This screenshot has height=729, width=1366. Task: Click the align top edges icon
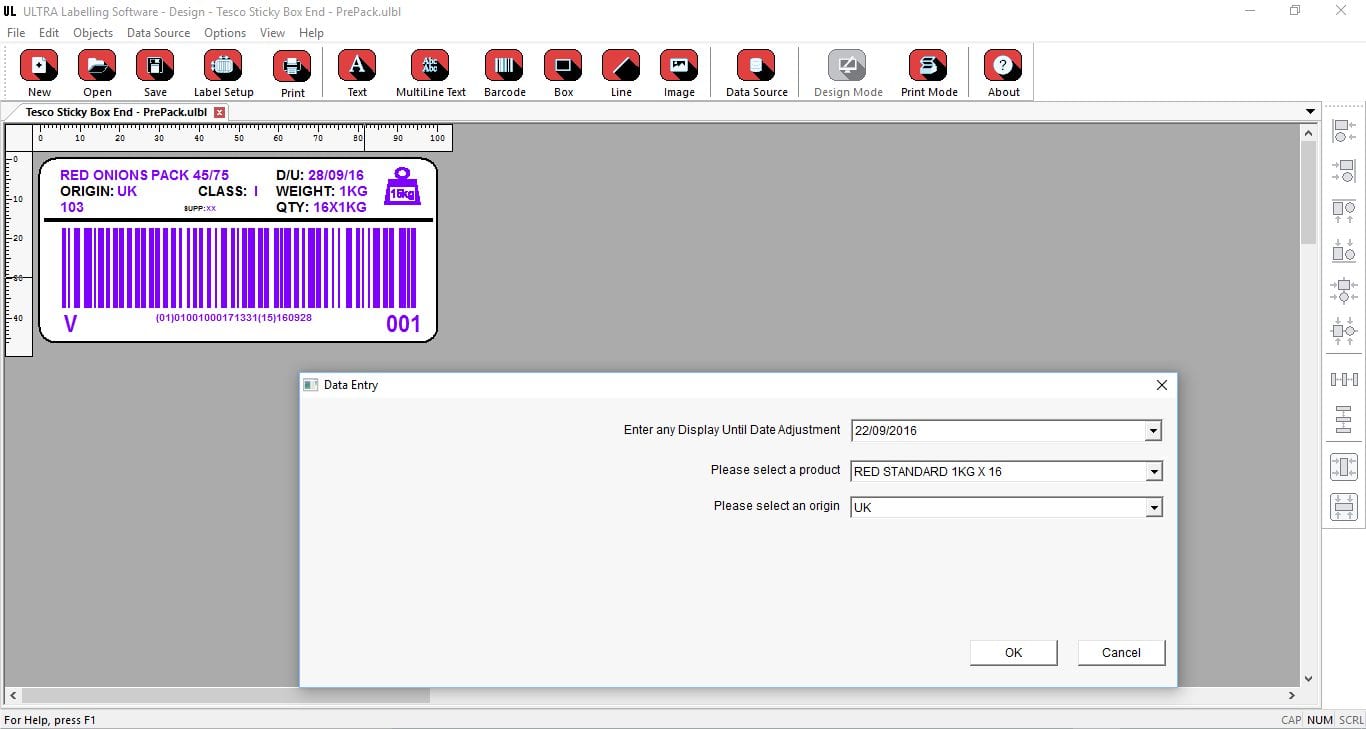point(1344,211)
